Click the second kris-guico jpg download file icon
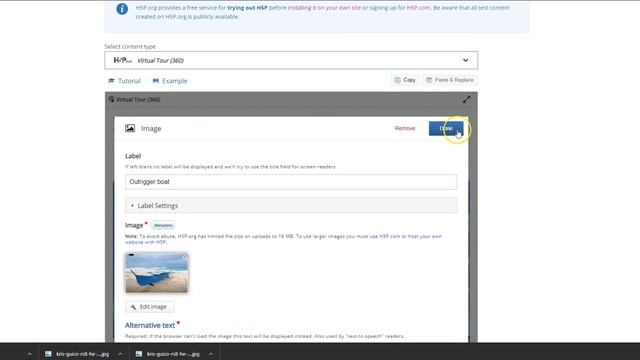 [x=139, y=354]
